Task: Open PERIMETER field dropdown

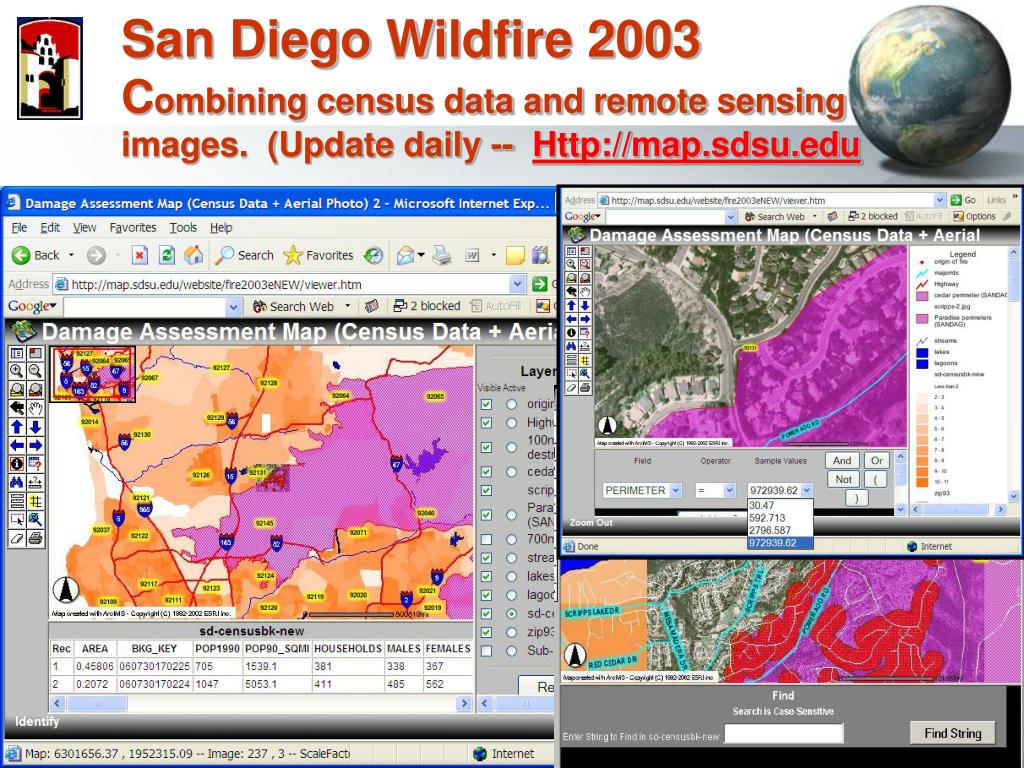Action: click(675, 490)
